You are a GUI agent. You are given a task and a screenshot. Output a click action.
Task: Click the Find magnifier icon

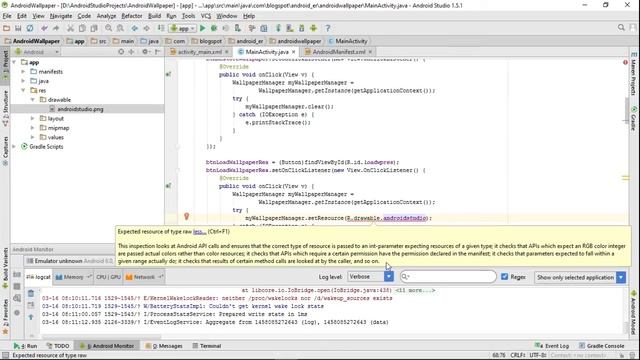click(x=108, y=28)
